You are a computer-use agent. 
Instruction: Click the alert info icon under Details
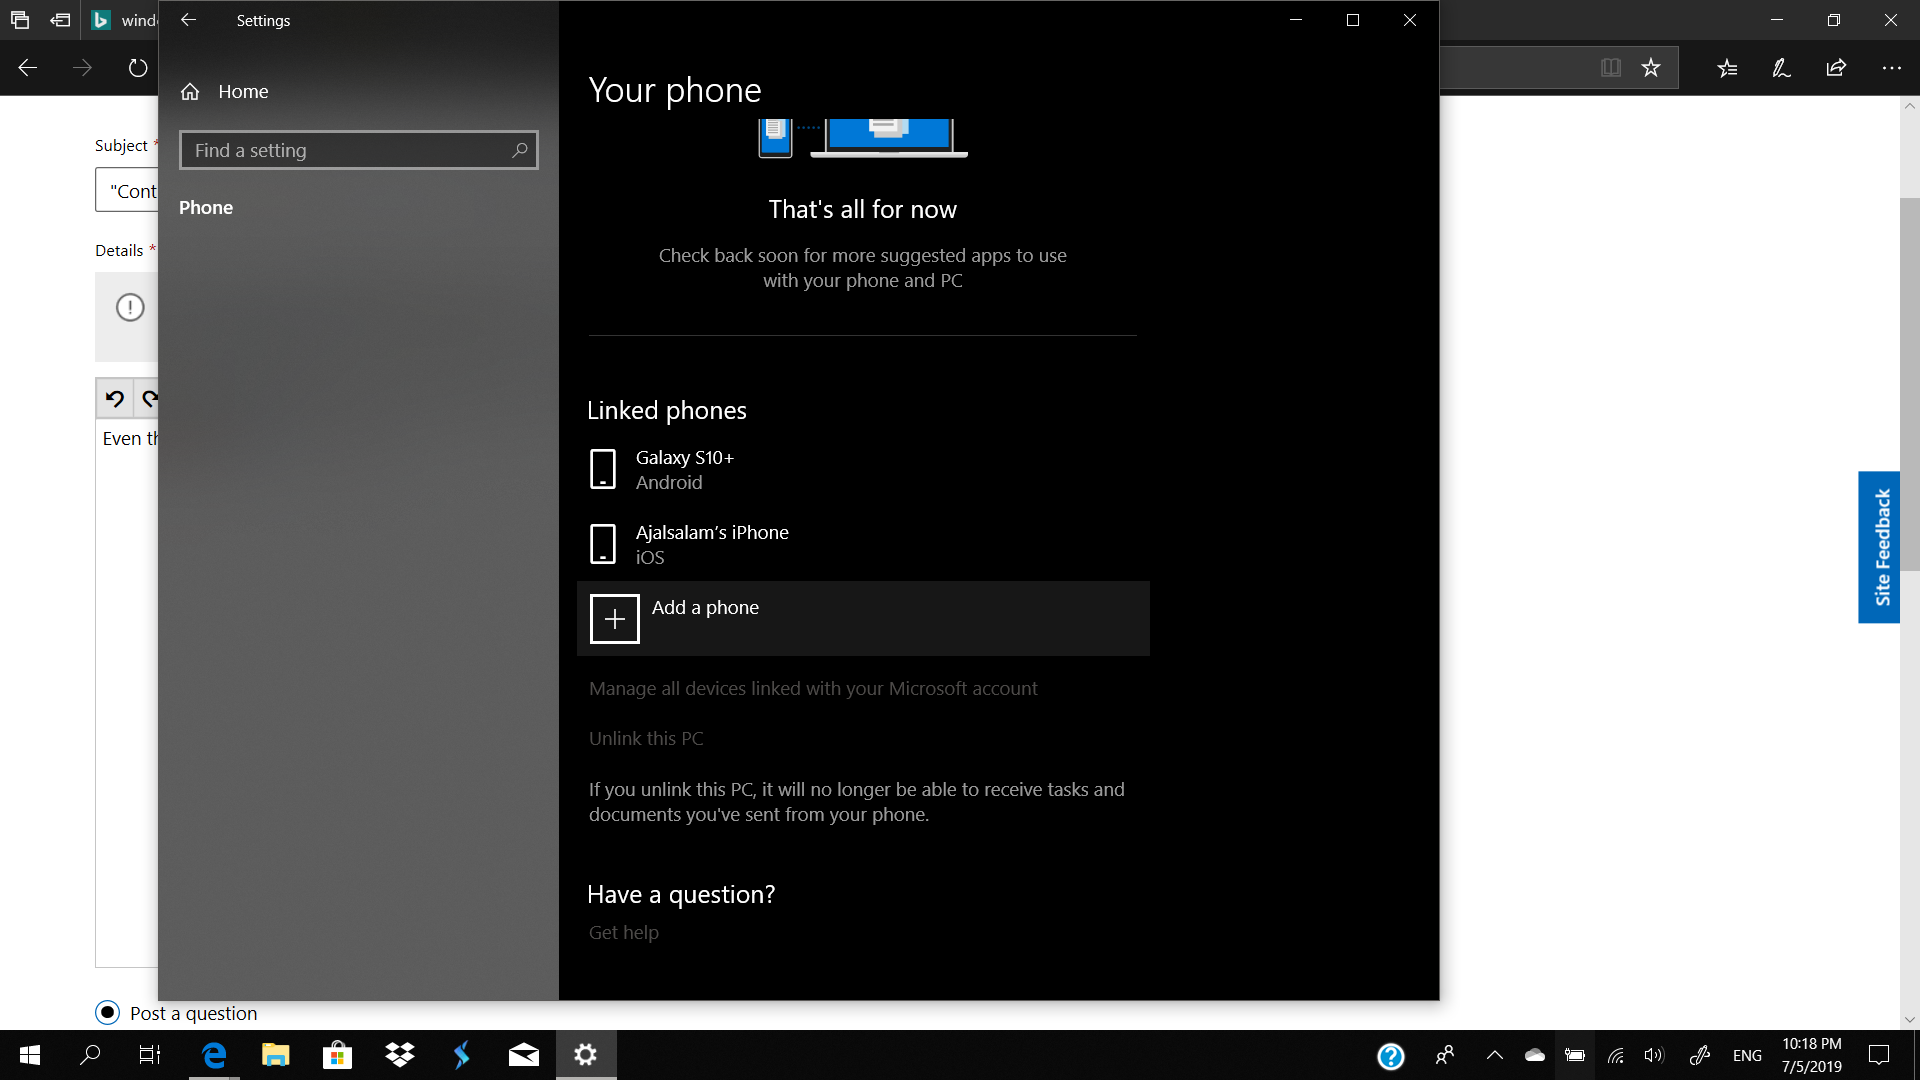click(x=130, y=307)
